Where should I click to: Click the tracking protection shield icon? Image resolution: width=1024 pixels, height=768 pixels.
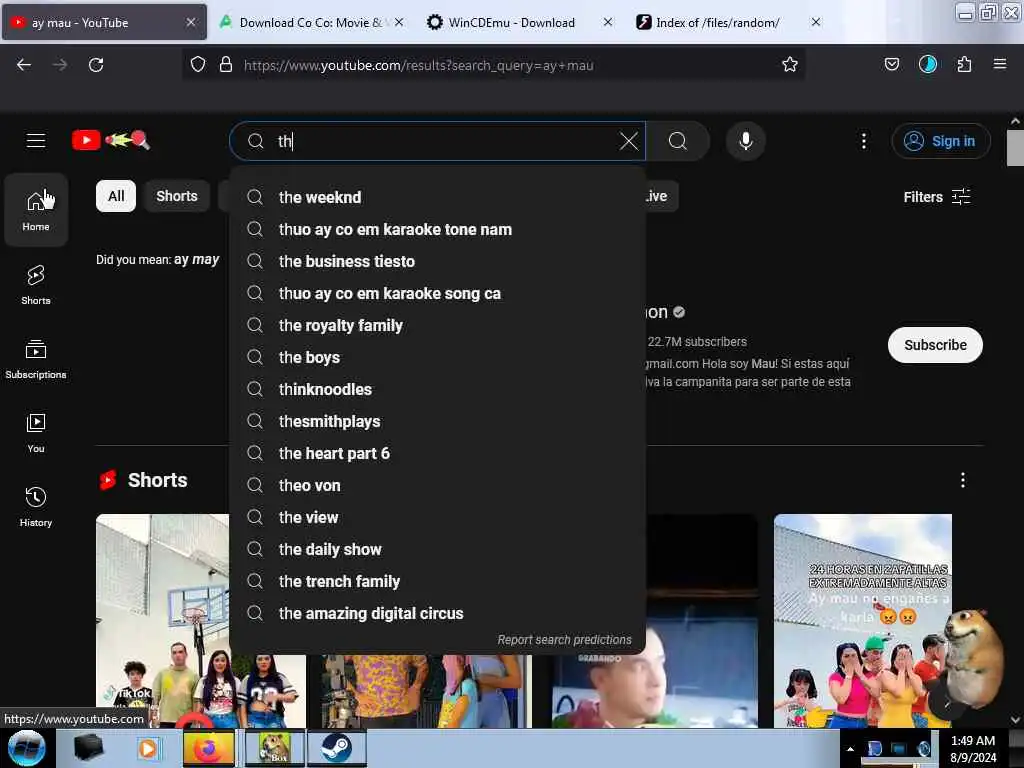coord(198,64)
